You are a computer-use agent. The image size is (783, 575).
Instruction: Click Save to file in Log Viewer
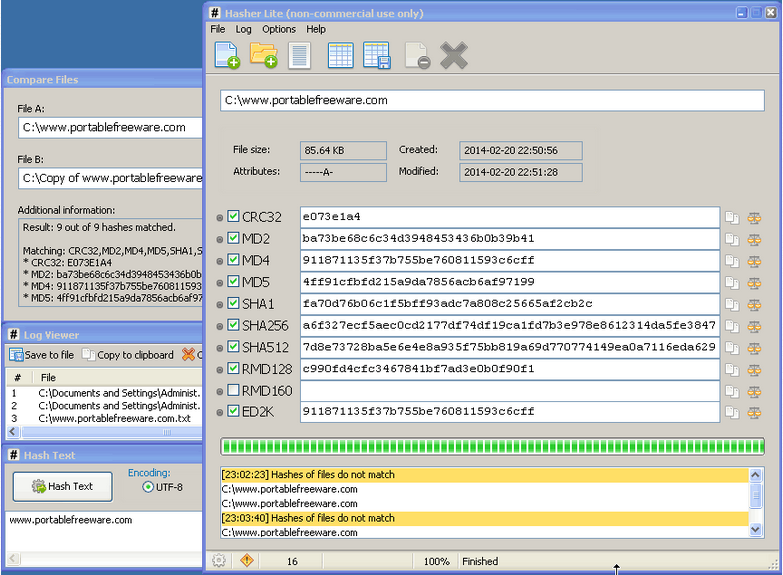pos(42,355)
